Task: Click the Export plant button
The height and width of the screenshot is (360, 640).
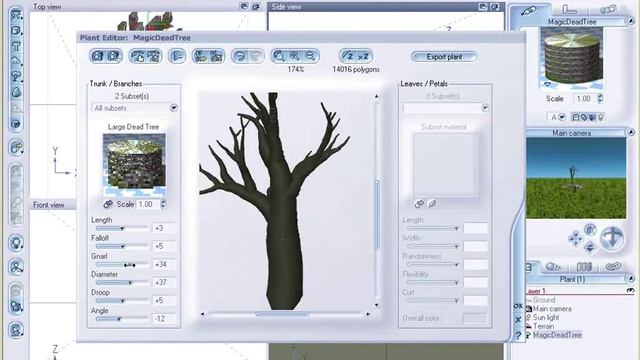Action: (x=444, y=57)
